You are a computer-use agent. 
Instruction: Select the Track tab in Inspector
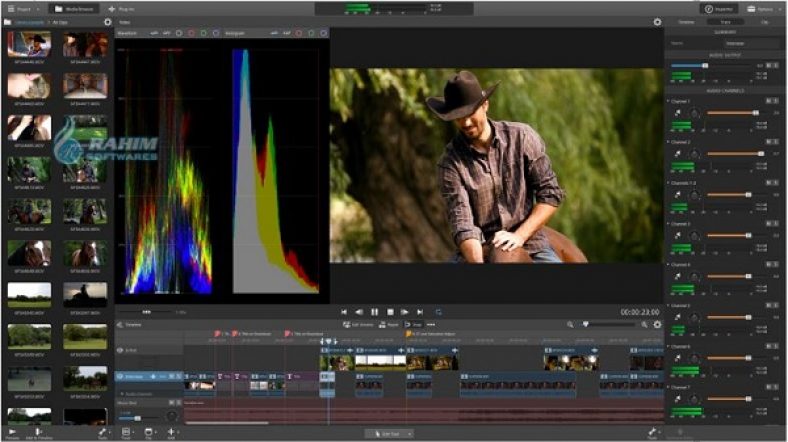tap(725, 21)
